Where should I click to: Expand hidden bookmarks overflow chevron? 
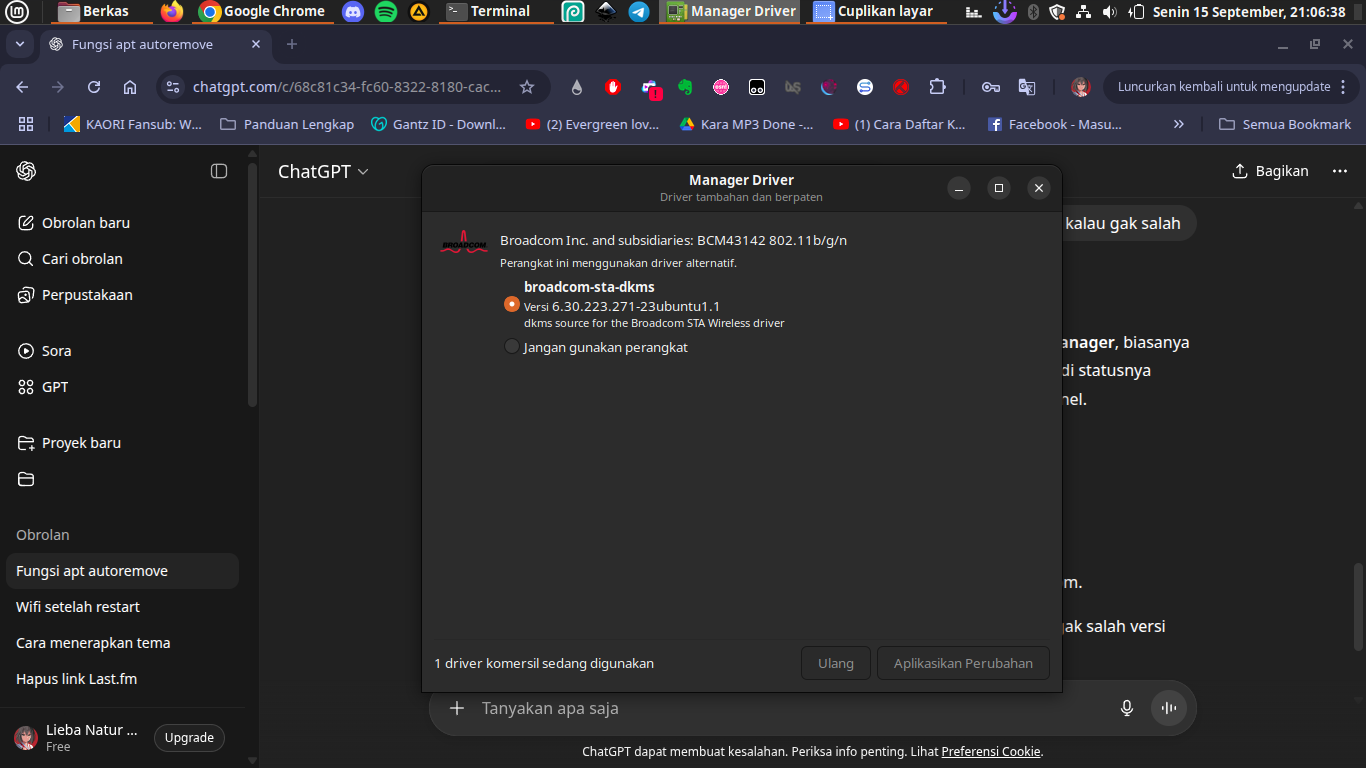click(1178, 124)
